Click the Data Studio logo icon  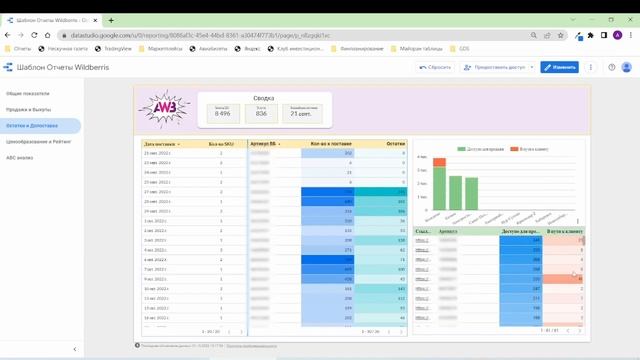click(x=8, y=67)
